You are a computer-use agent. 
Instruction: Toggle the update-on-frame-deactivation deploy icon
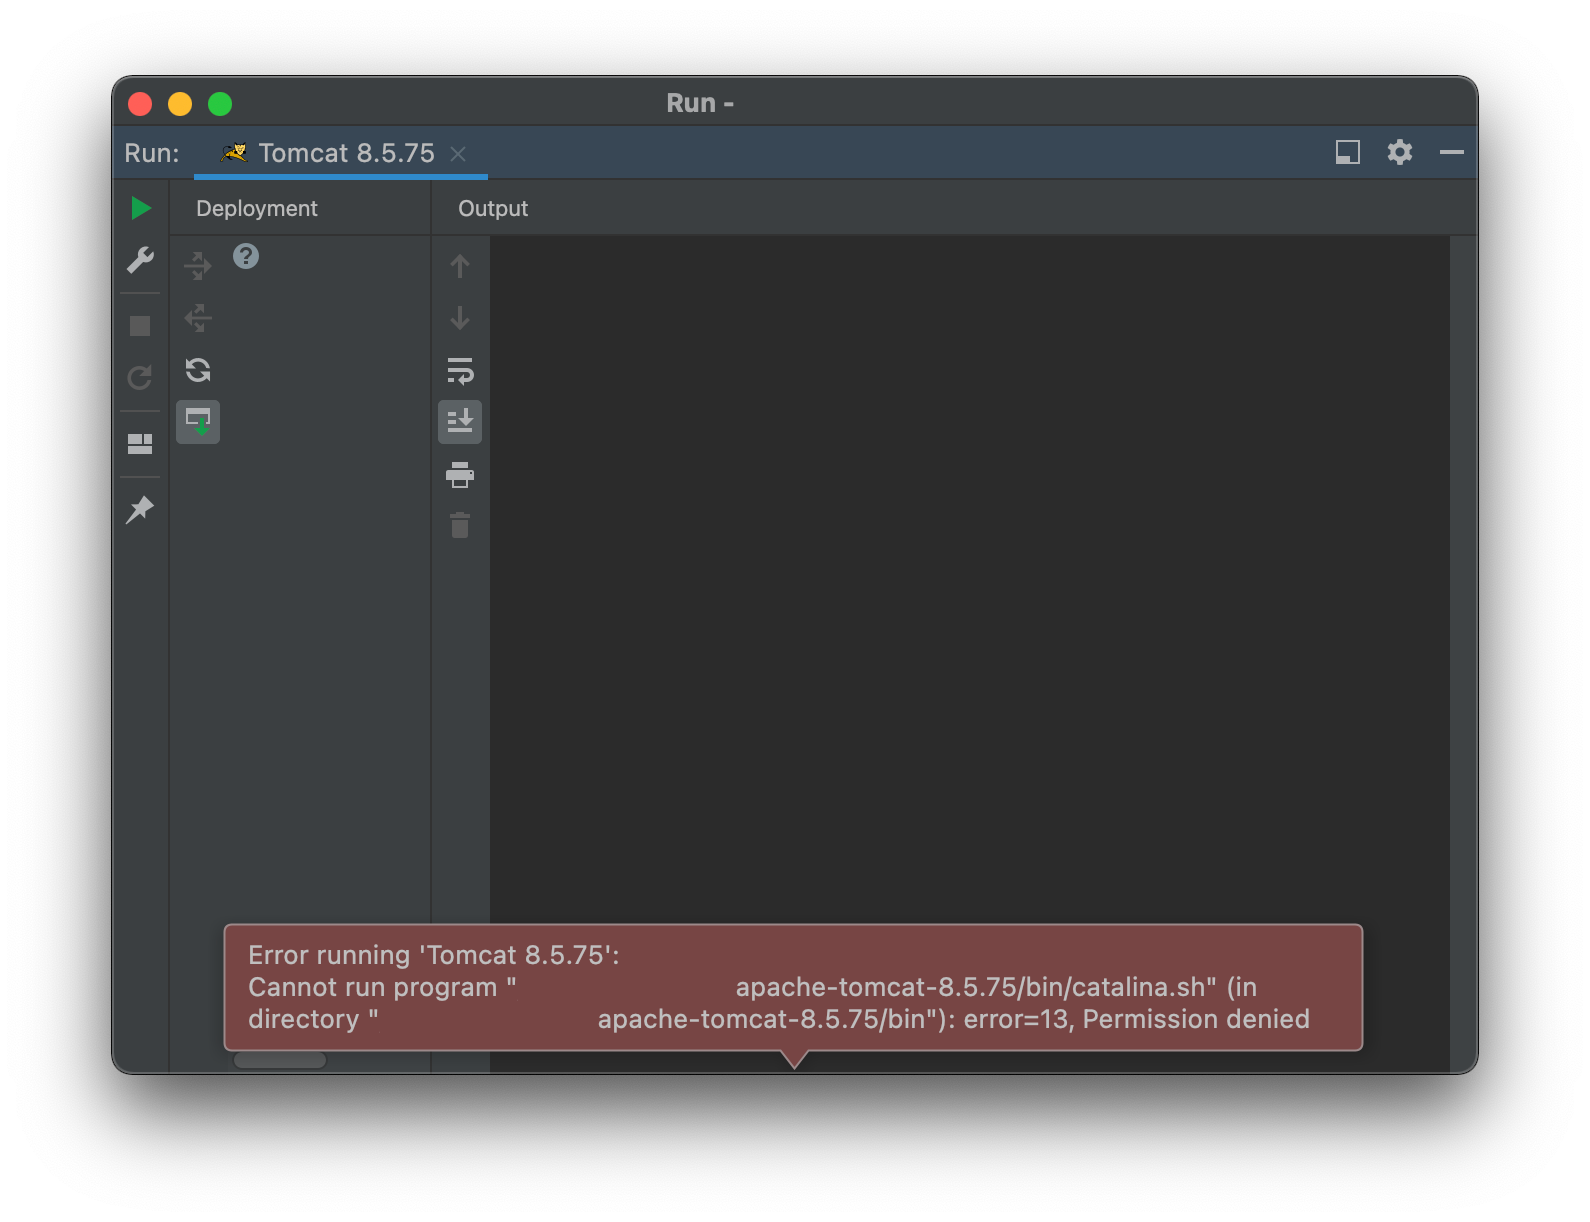click(198, 422)
